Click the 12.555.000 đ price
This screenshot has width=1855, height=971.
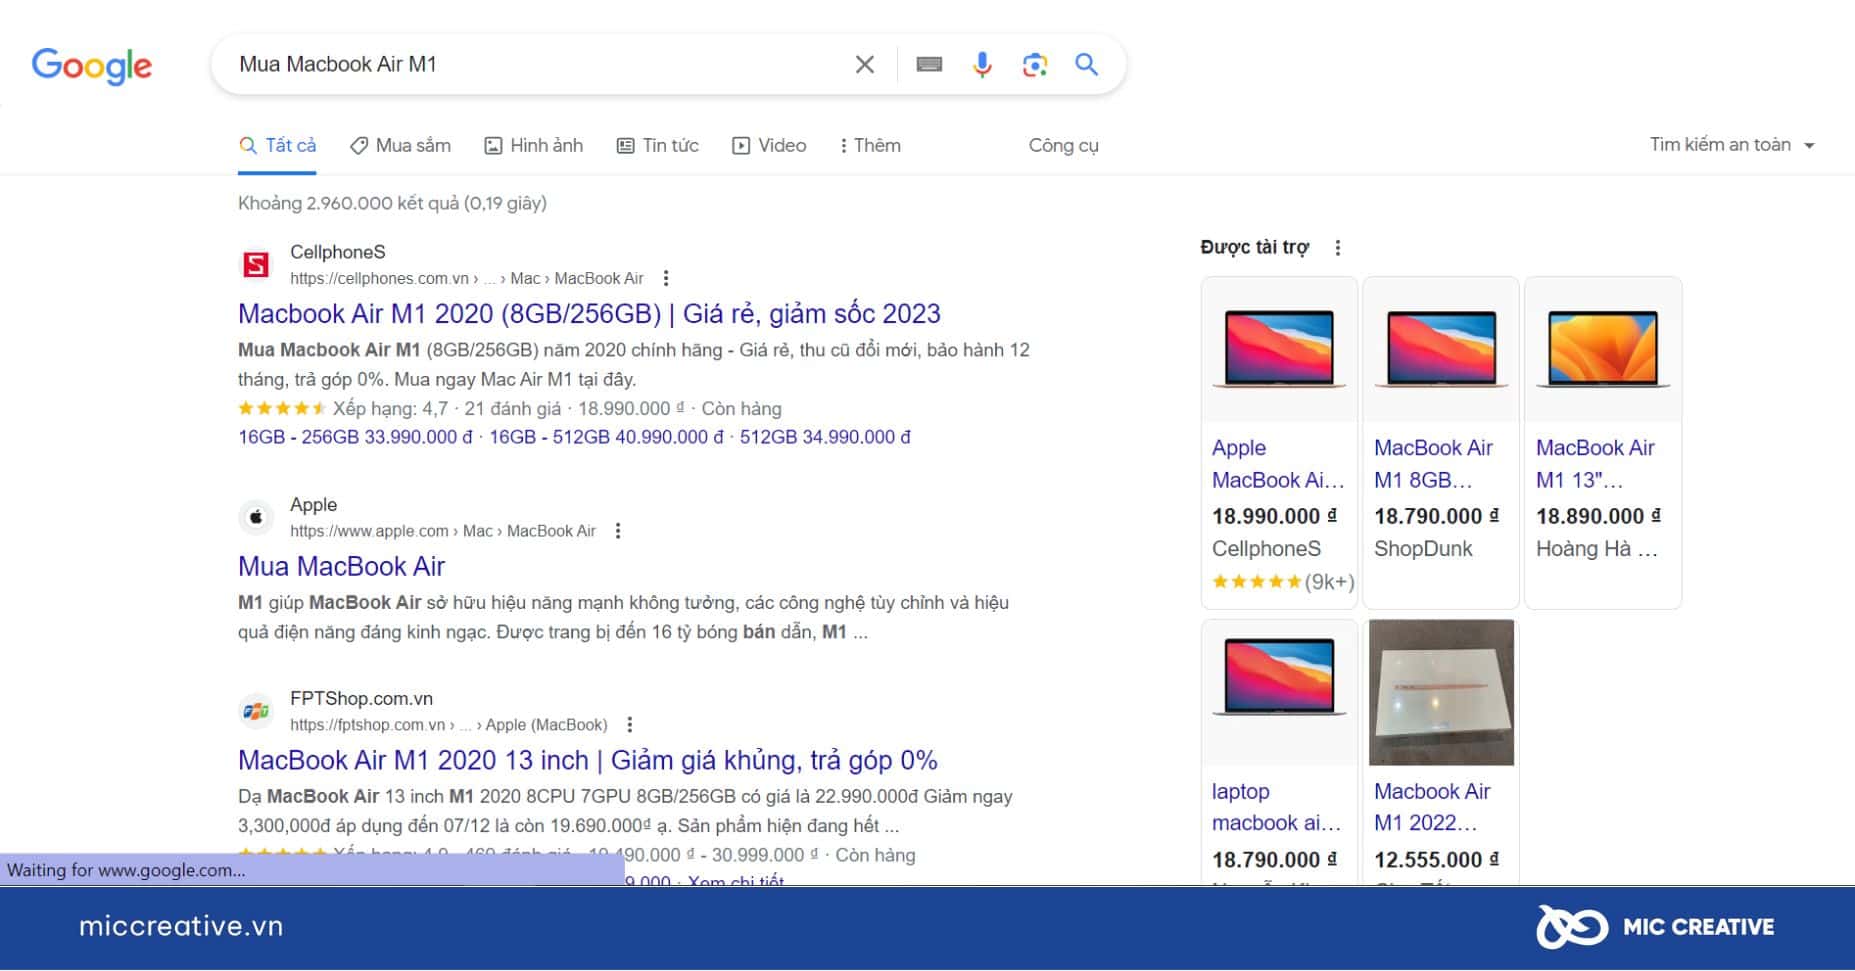pyautogui.click(x=1436, y=860)
